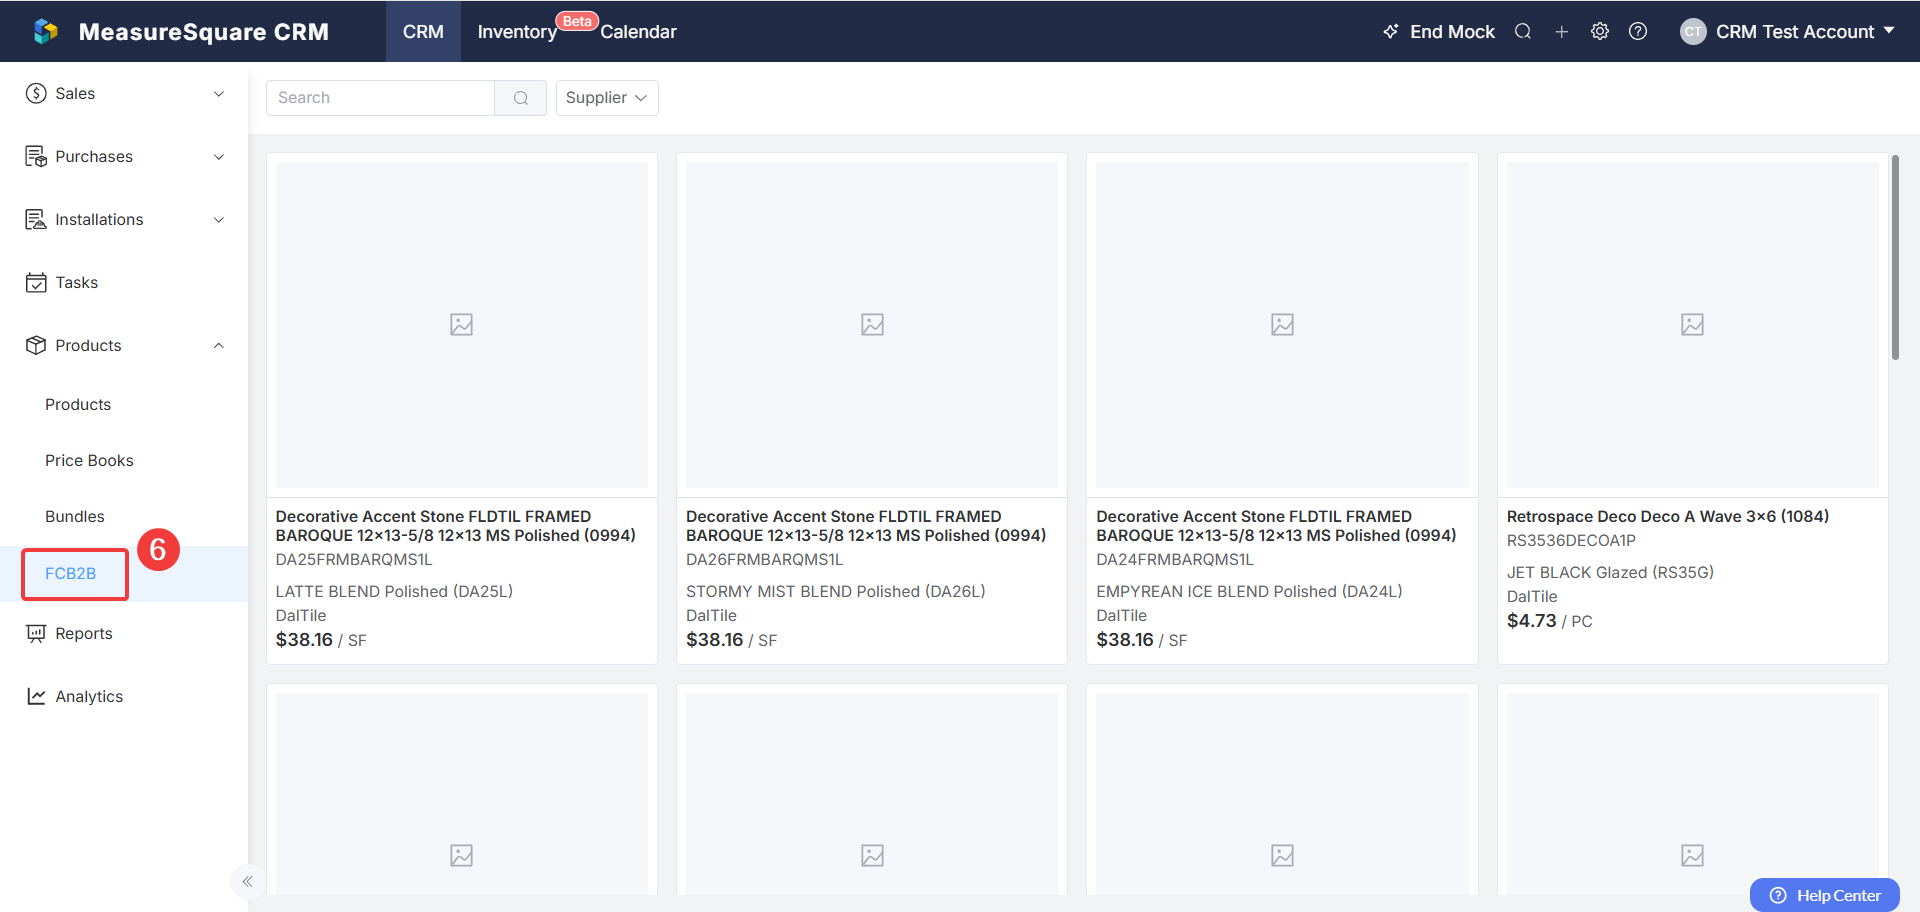Click EMPYREAN ICE BLEND Polished (DA24L) text
Screen dimensions: 1920x912
tap(1249, 591)
